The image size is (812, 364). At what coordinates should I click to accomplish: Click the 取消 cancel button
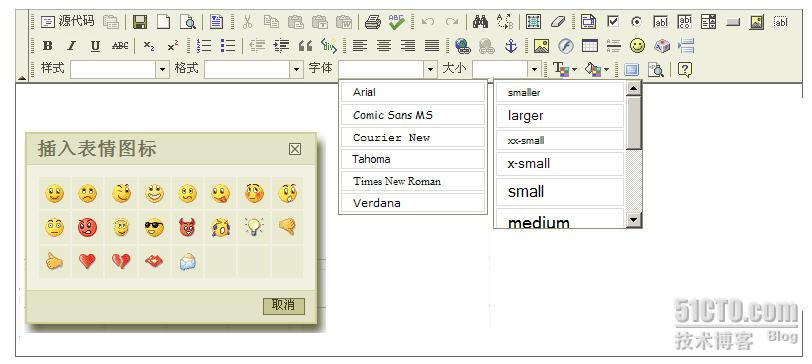(284, 305)
